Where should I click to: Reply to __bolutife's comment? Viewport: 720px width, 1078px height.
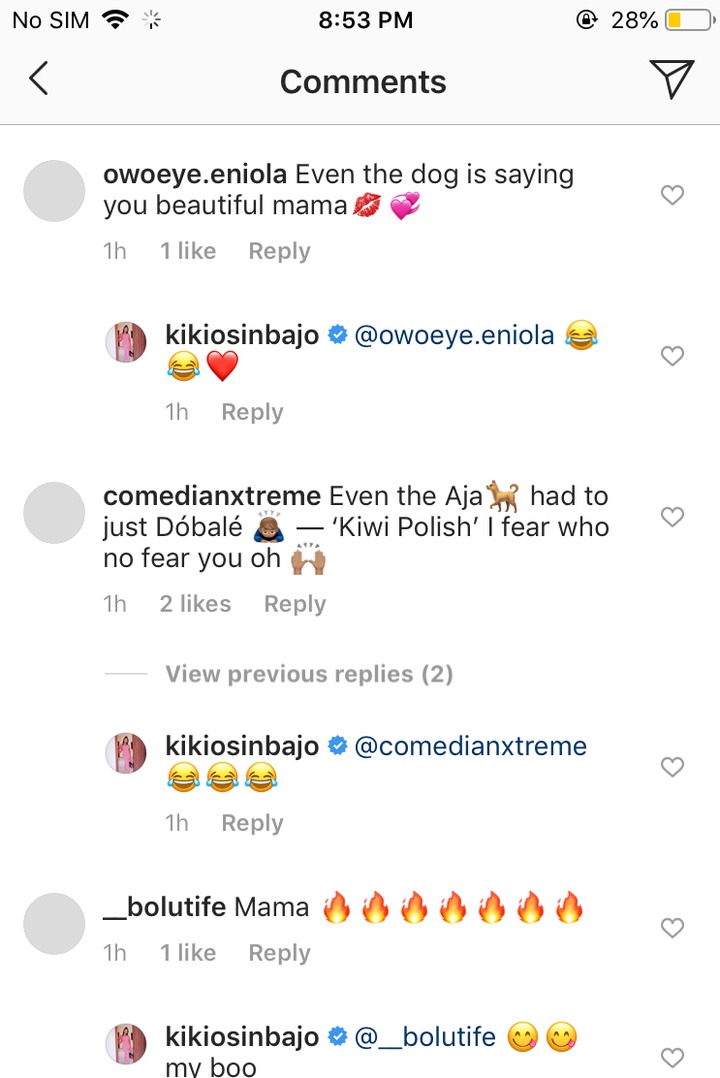point(279,953)
